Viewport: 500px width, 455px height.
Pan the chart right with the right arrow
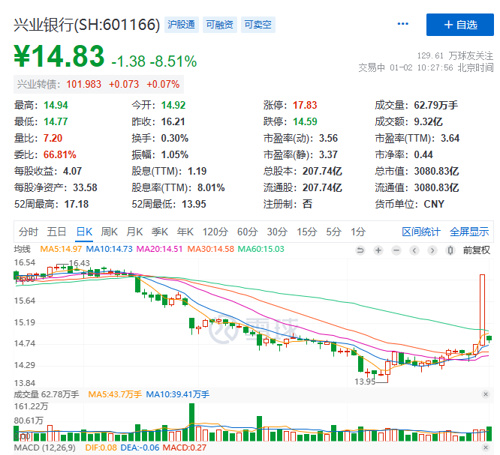[x=432, y=250]
